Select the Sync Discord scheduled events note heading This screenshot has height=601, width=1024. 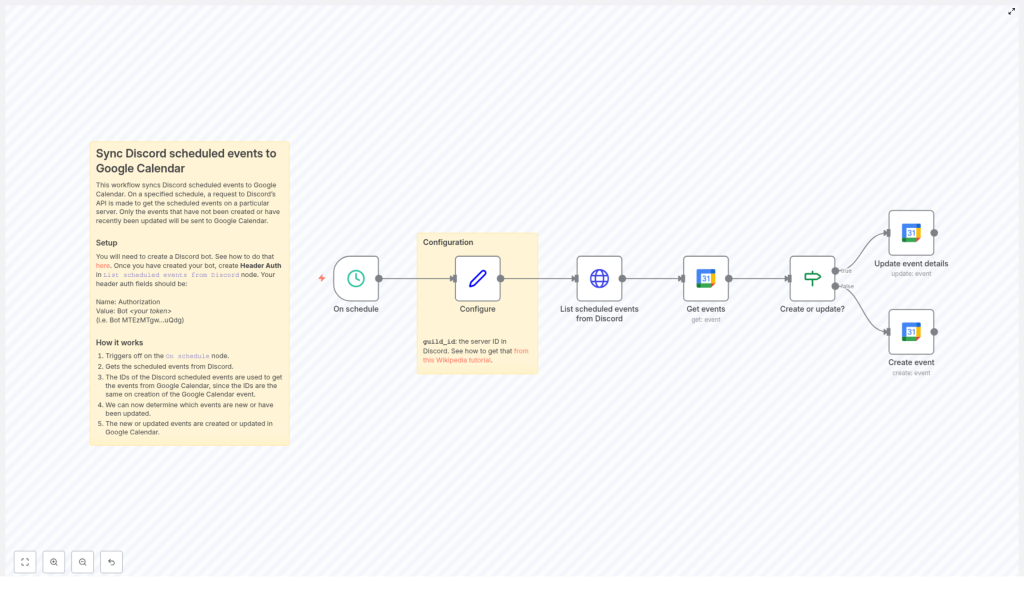point(186,161)
